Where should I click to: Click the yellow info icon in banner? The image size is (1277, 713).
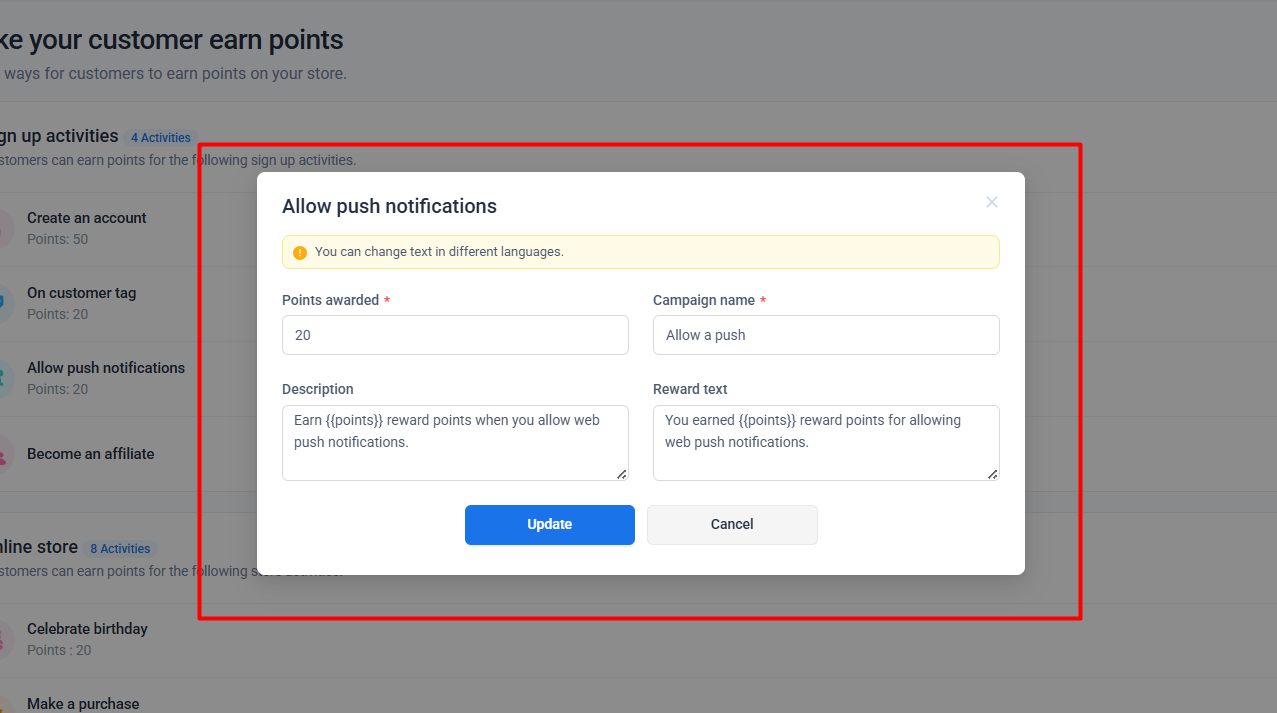tap(300, 253)
